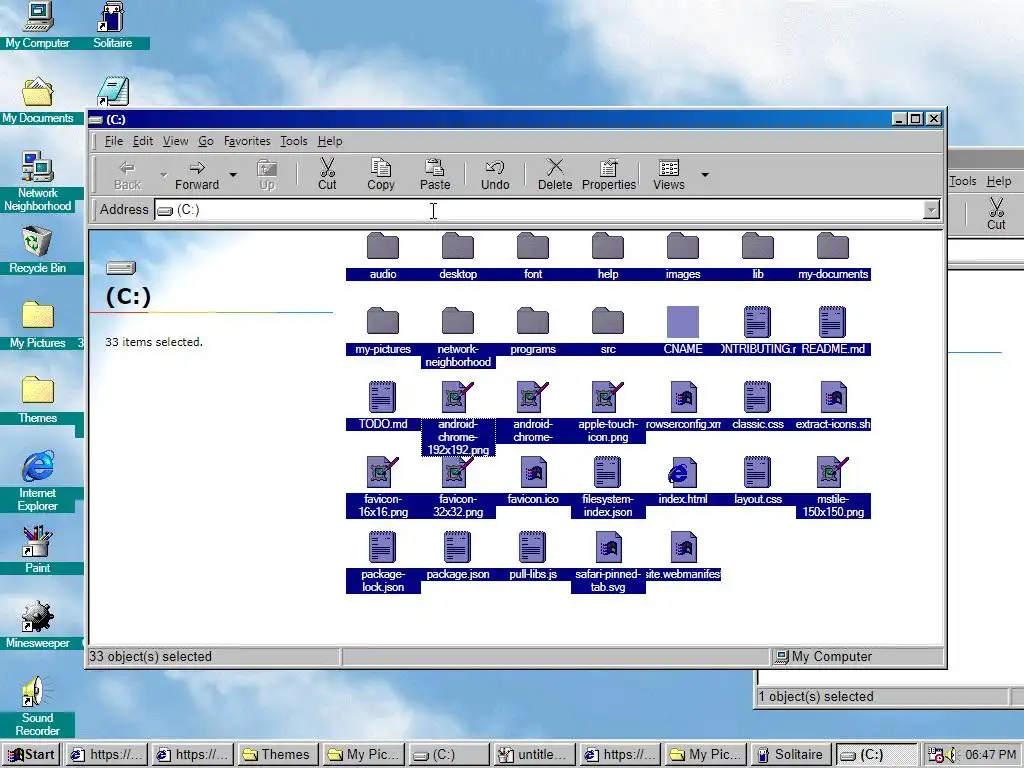Select the lib folder
The height and width of the screenshot is (768, 1024).
pyautogui.click(x=758, y=255)
